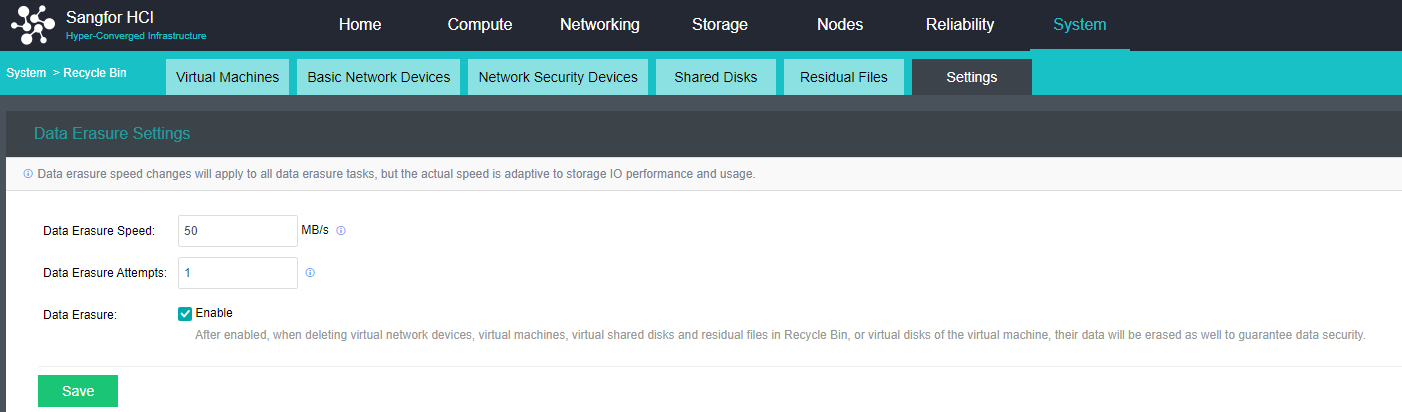1402x412 pixels.
Task: Go to the Networking section
Action: coord(599,25)
